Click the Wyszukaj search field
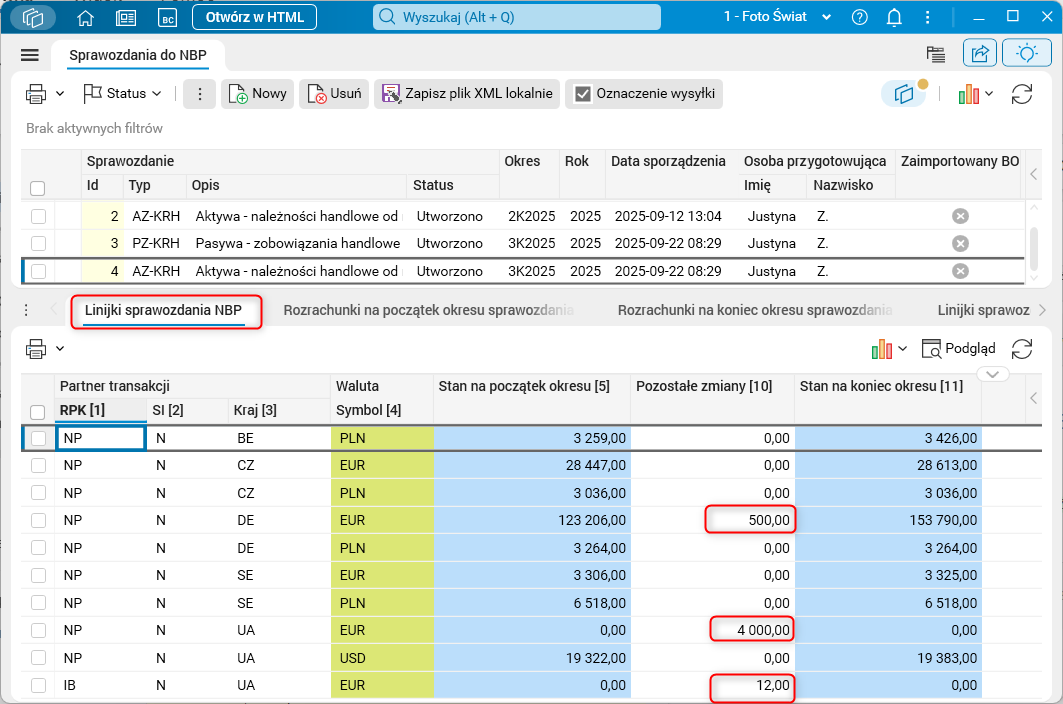 coord(517,17)
